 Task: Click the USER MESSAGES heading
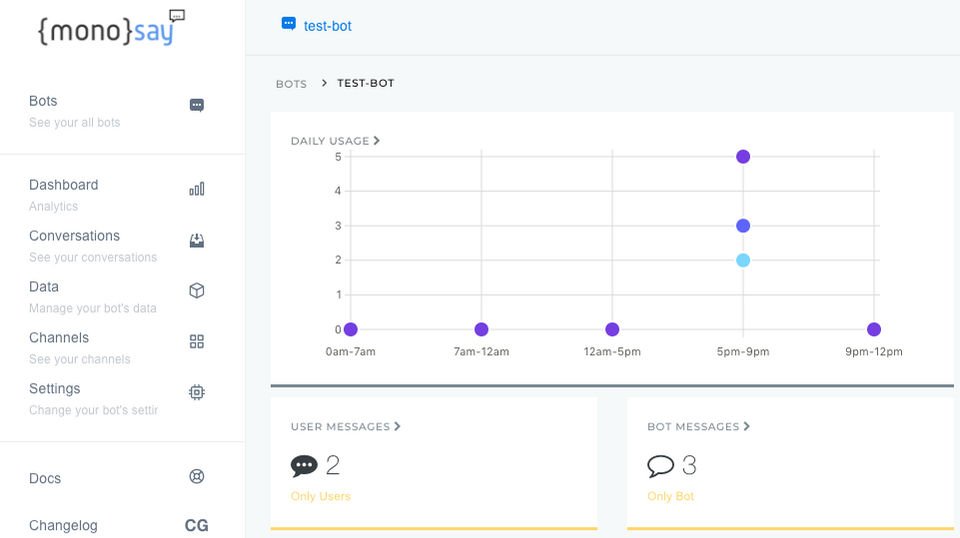pyautogui.click(x=340, y=427)
